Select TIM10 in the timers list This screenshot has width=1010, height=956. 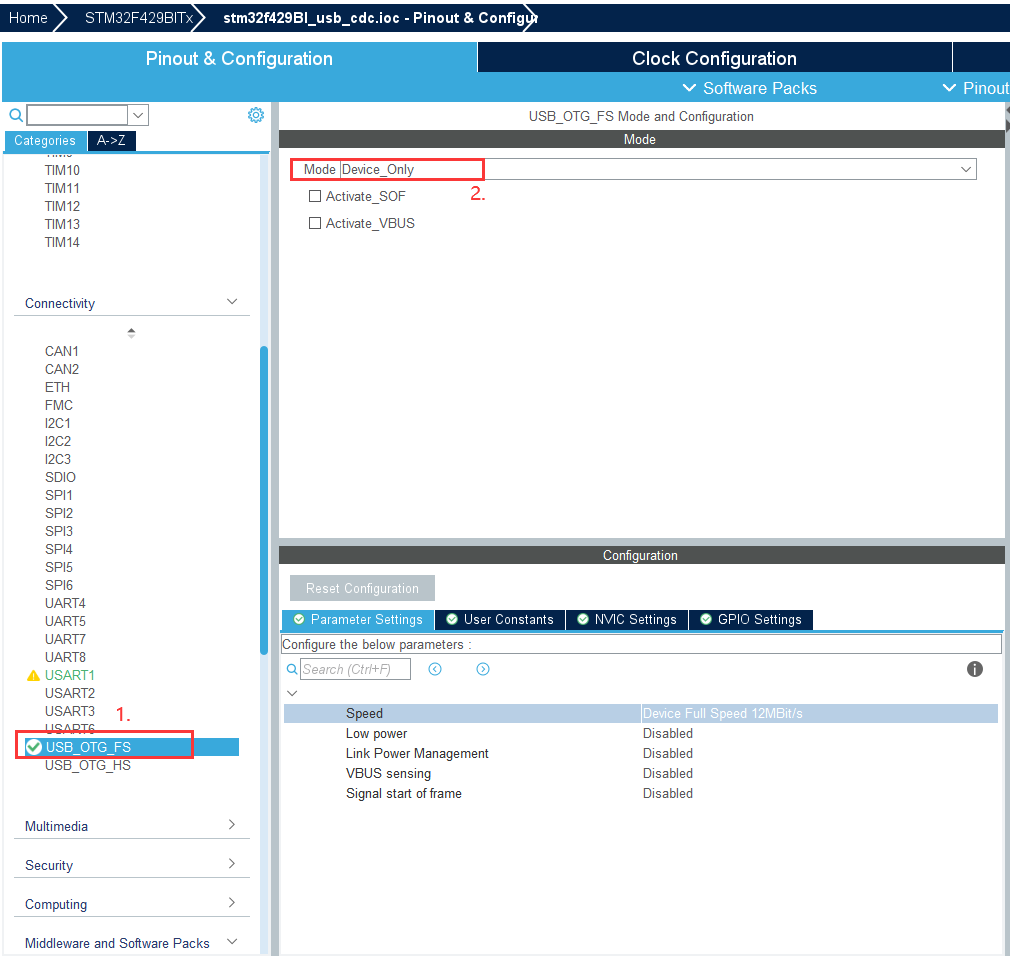click(62, 170)
